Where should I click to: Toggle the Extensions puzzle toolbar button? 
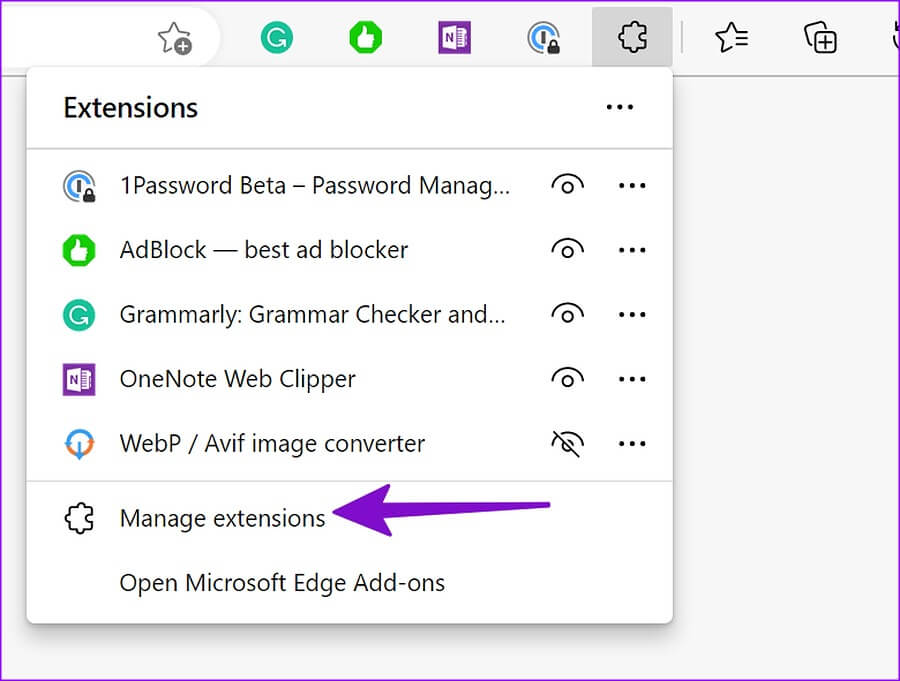632,37
